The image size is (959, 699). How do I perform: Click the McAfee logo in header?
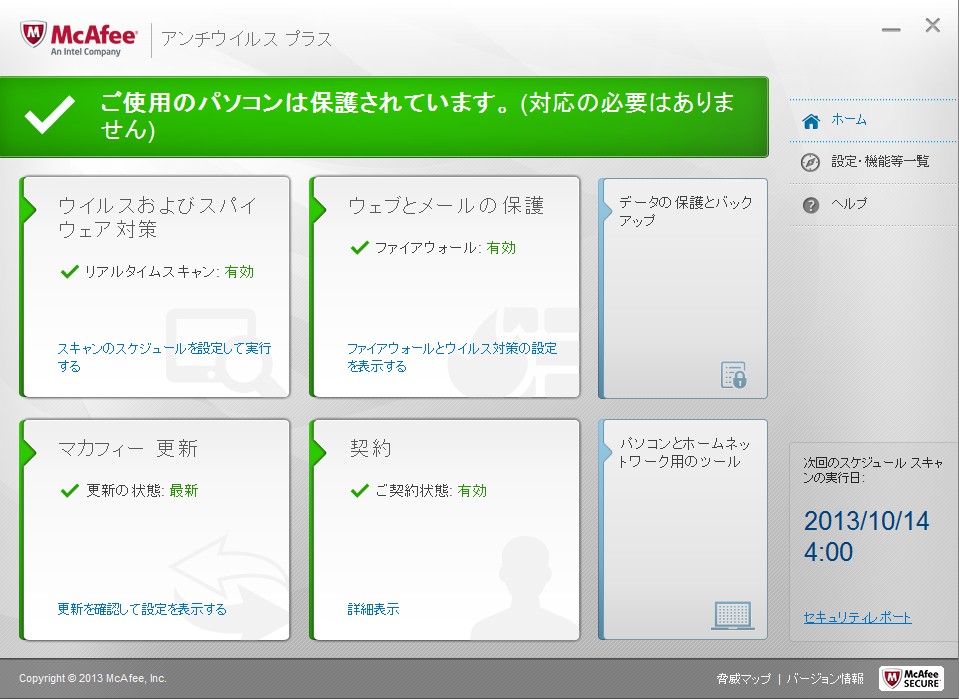pos(78,39)
